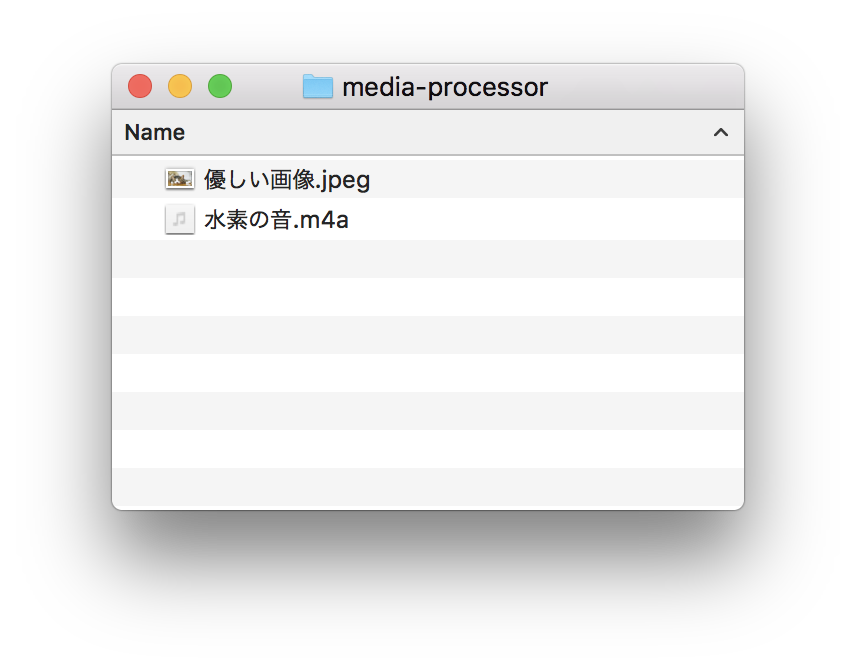856x670 pixels.
Task: Click the empty area right of 水素の音.m4a name
Action: pos(546,220)
